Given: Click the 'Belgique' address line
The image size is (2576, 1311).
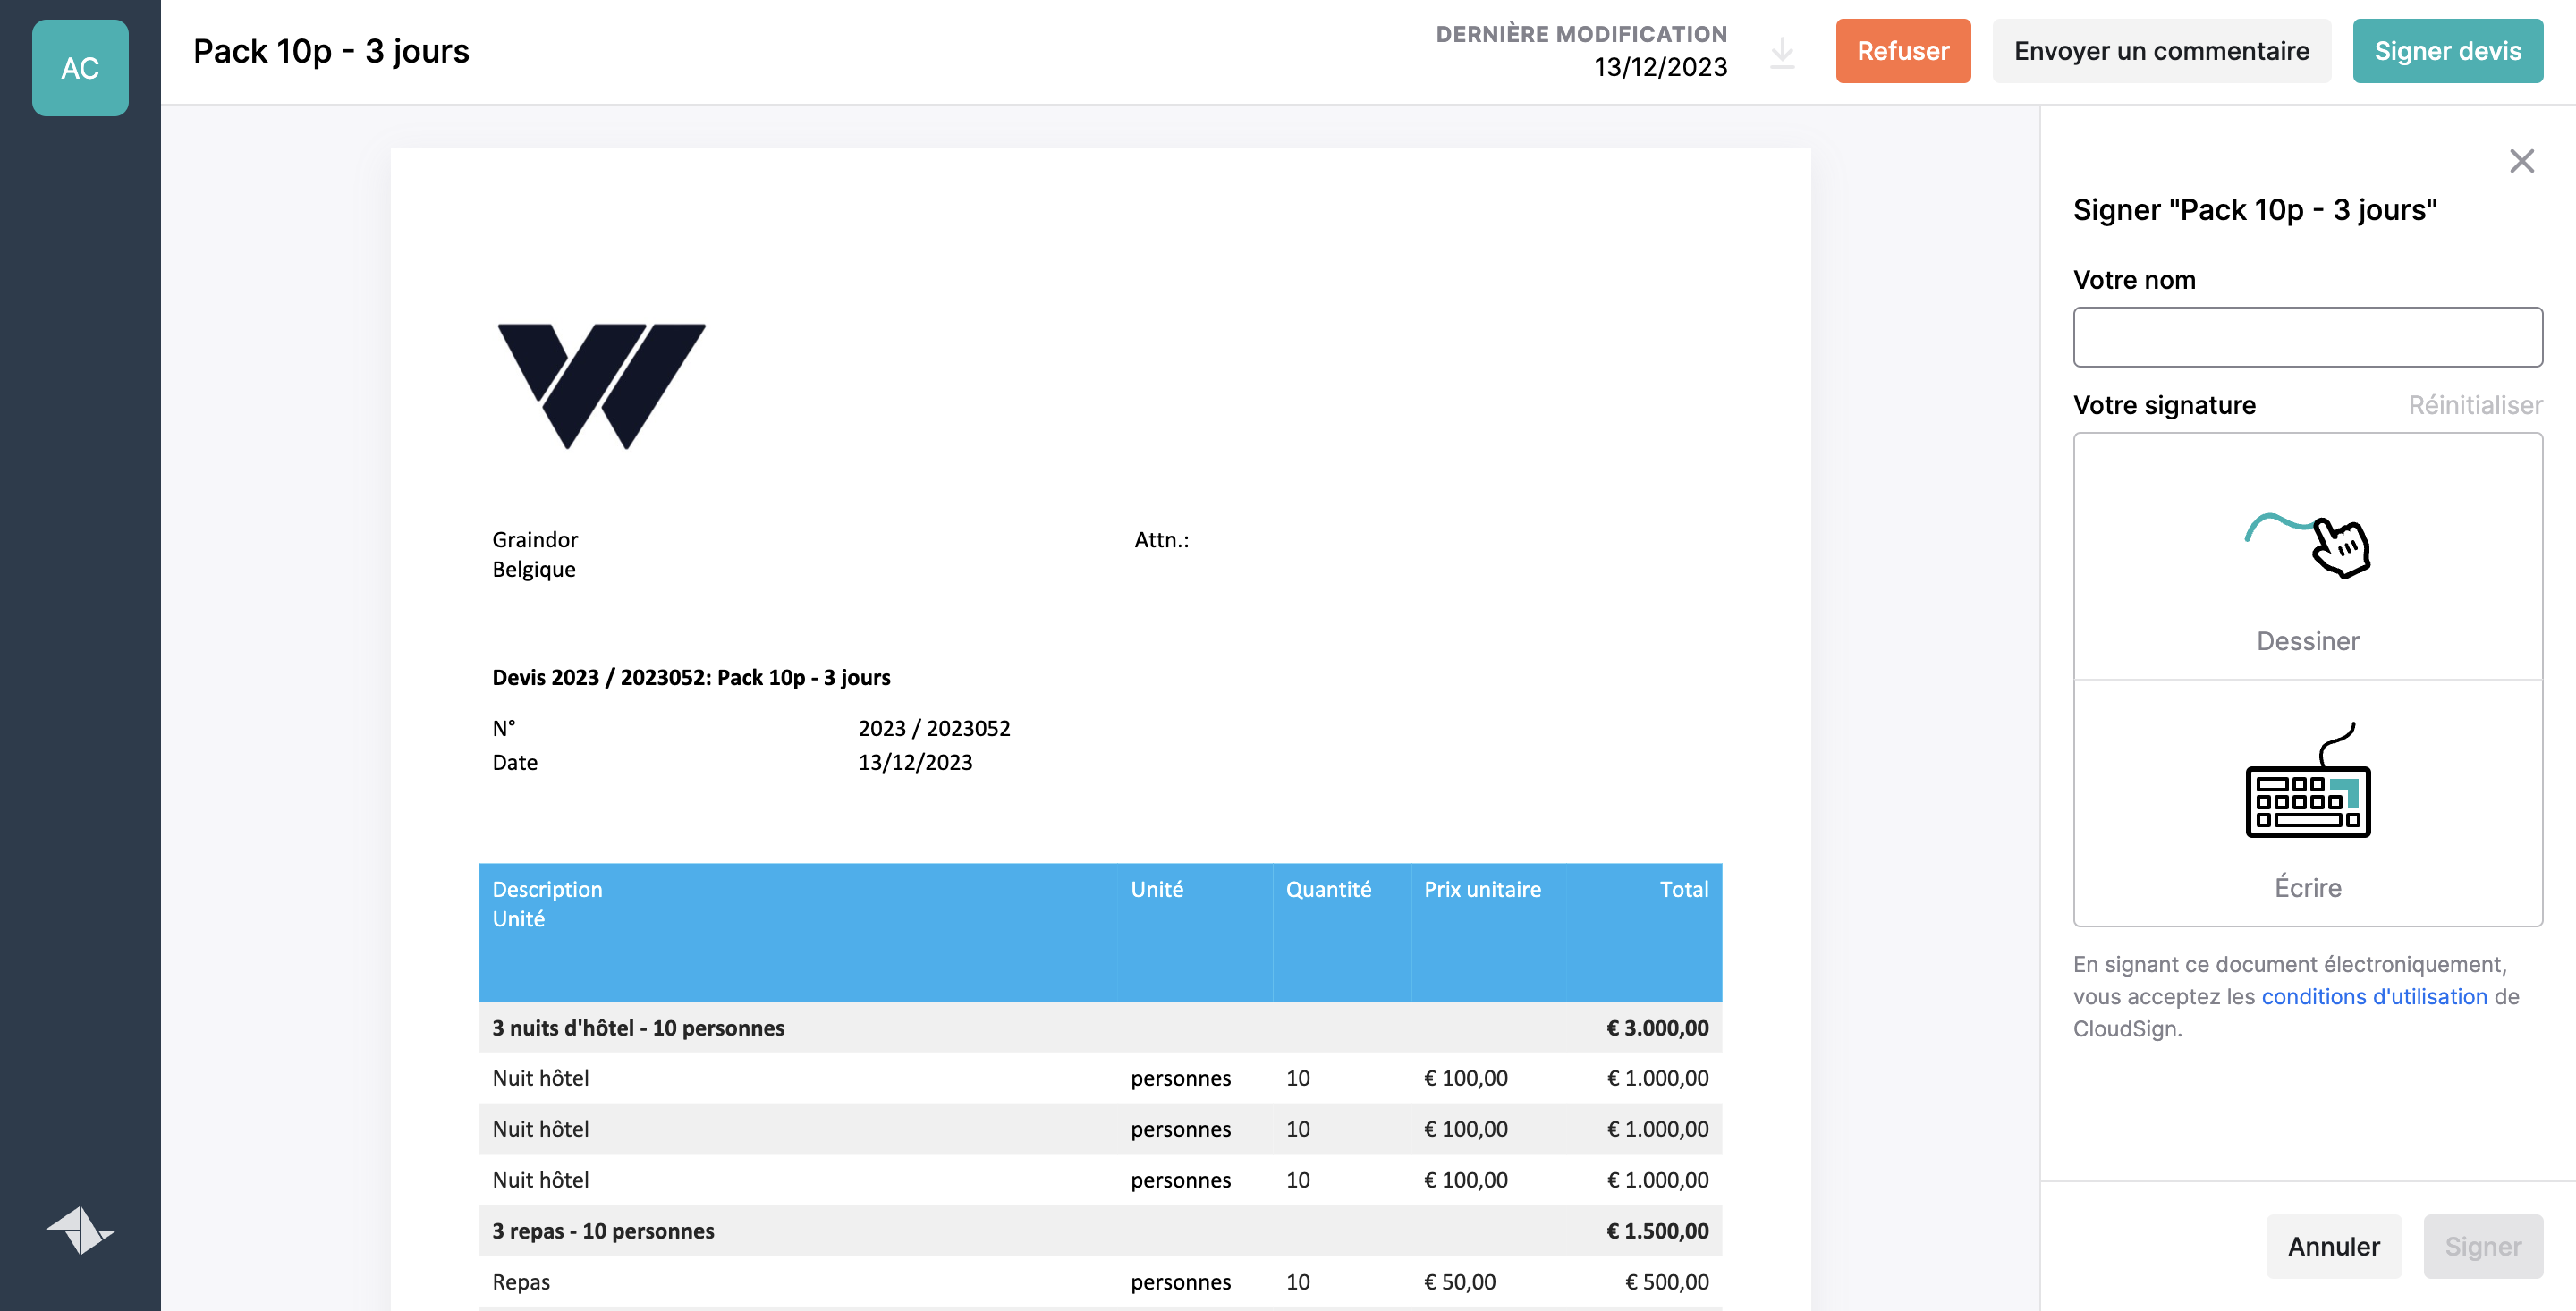Looking at the screenshot, I should [x=534, y=569].
